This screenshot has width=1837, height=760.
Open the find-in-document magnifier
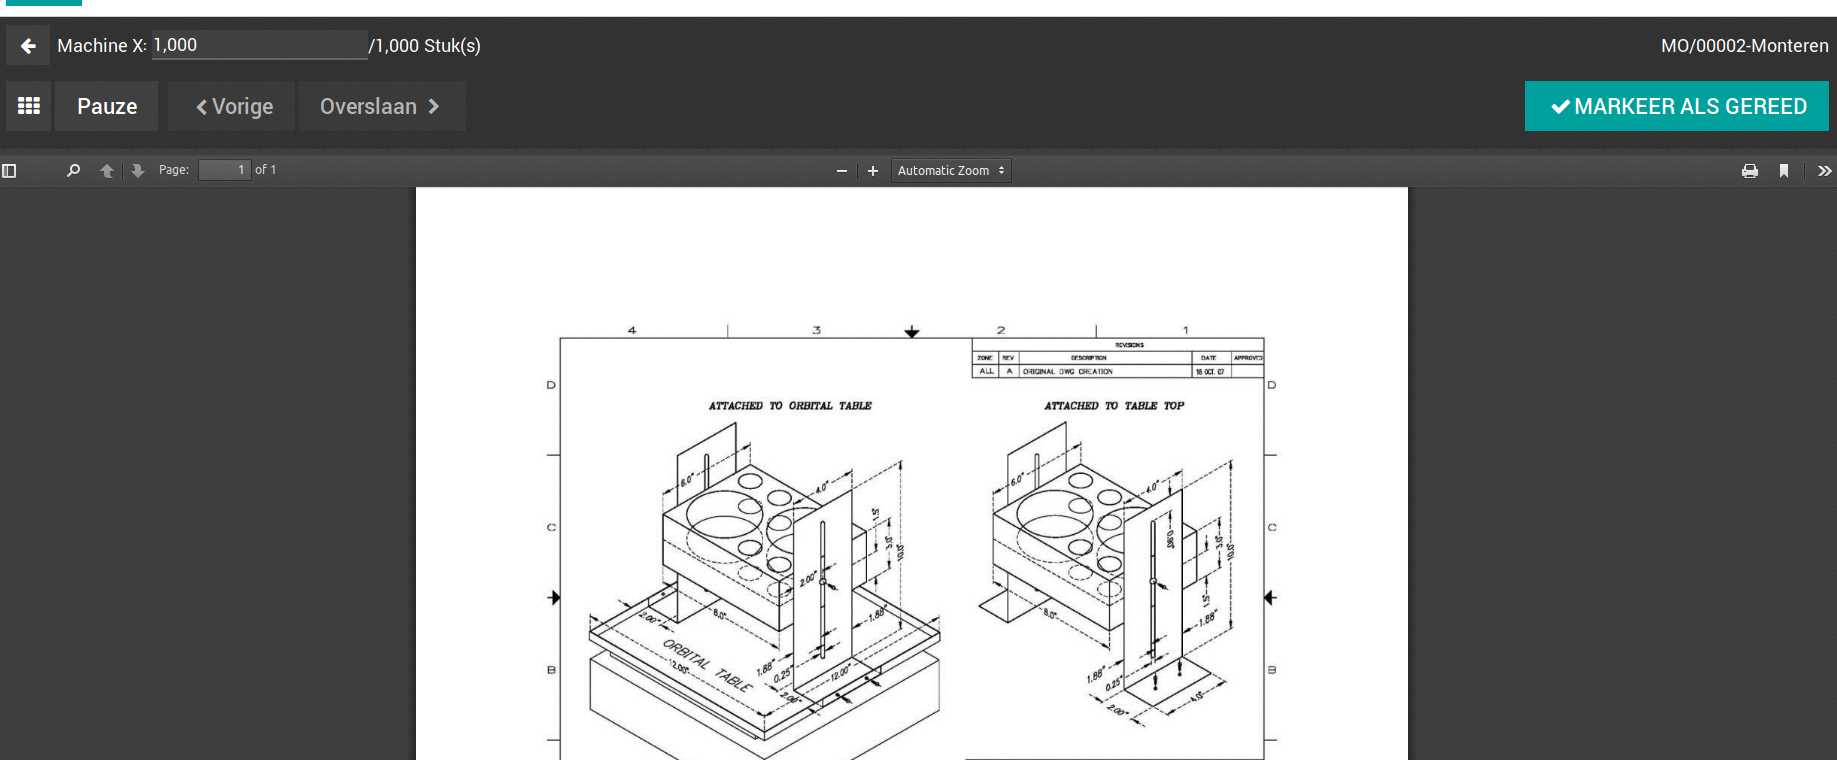73,171
